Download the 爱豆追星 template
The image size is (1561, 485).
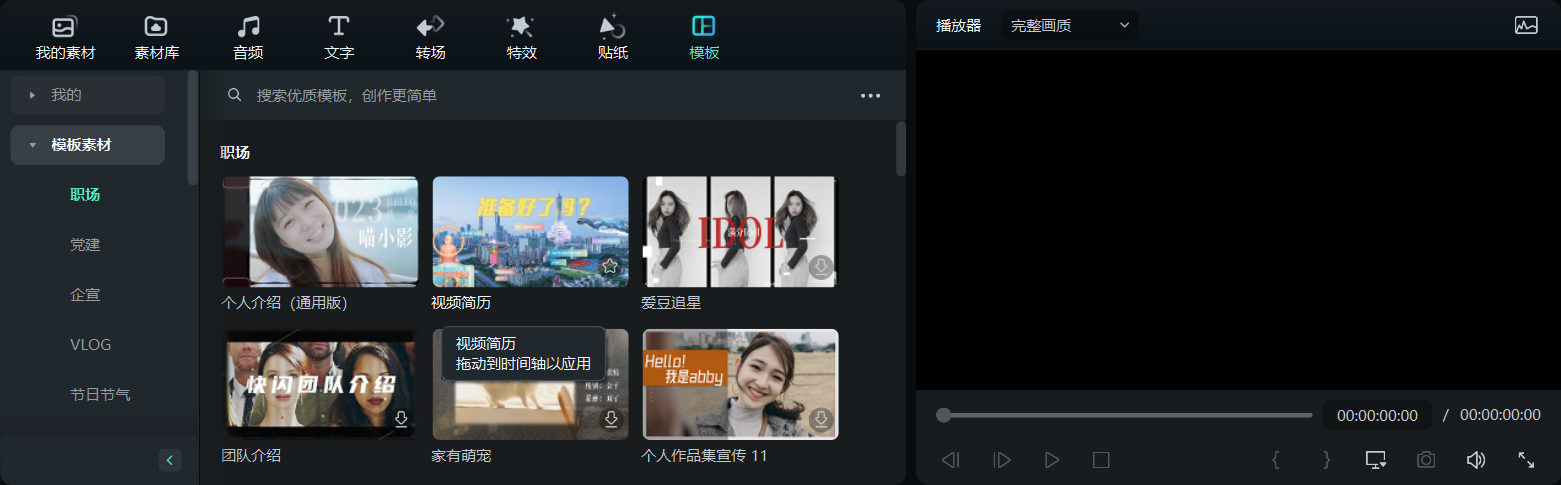pyautogui.click(x=821, y=267)
